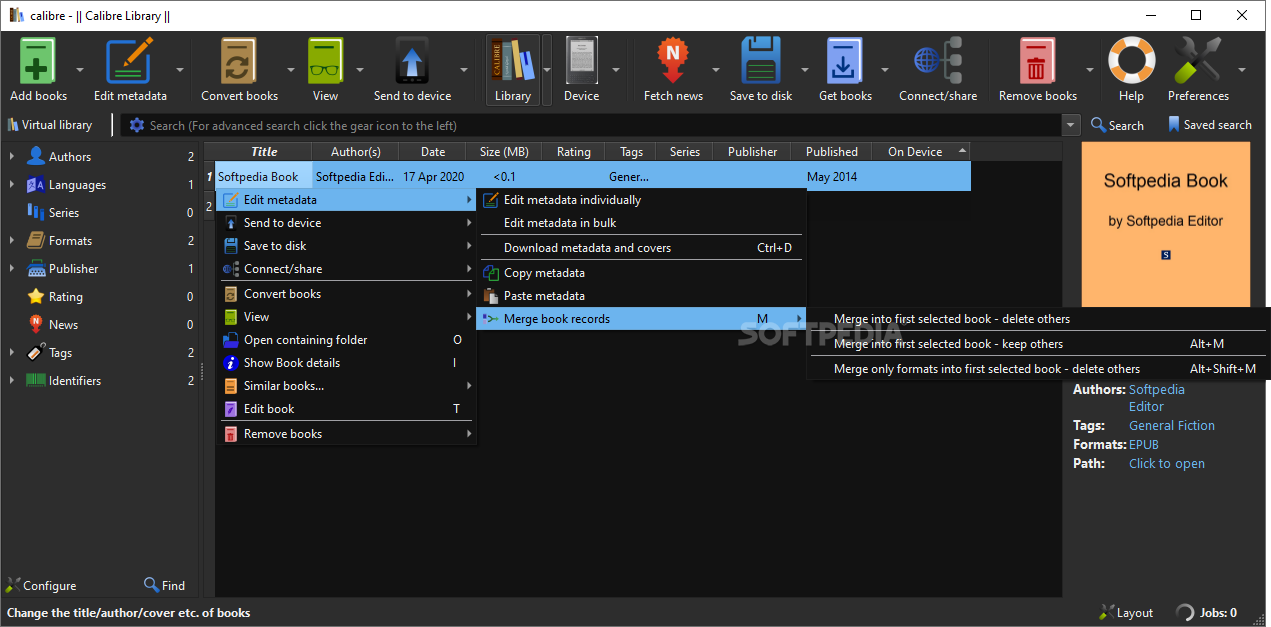Select Download metadata and covers
Screen dimensions: 1271x627
pos(641,248)
